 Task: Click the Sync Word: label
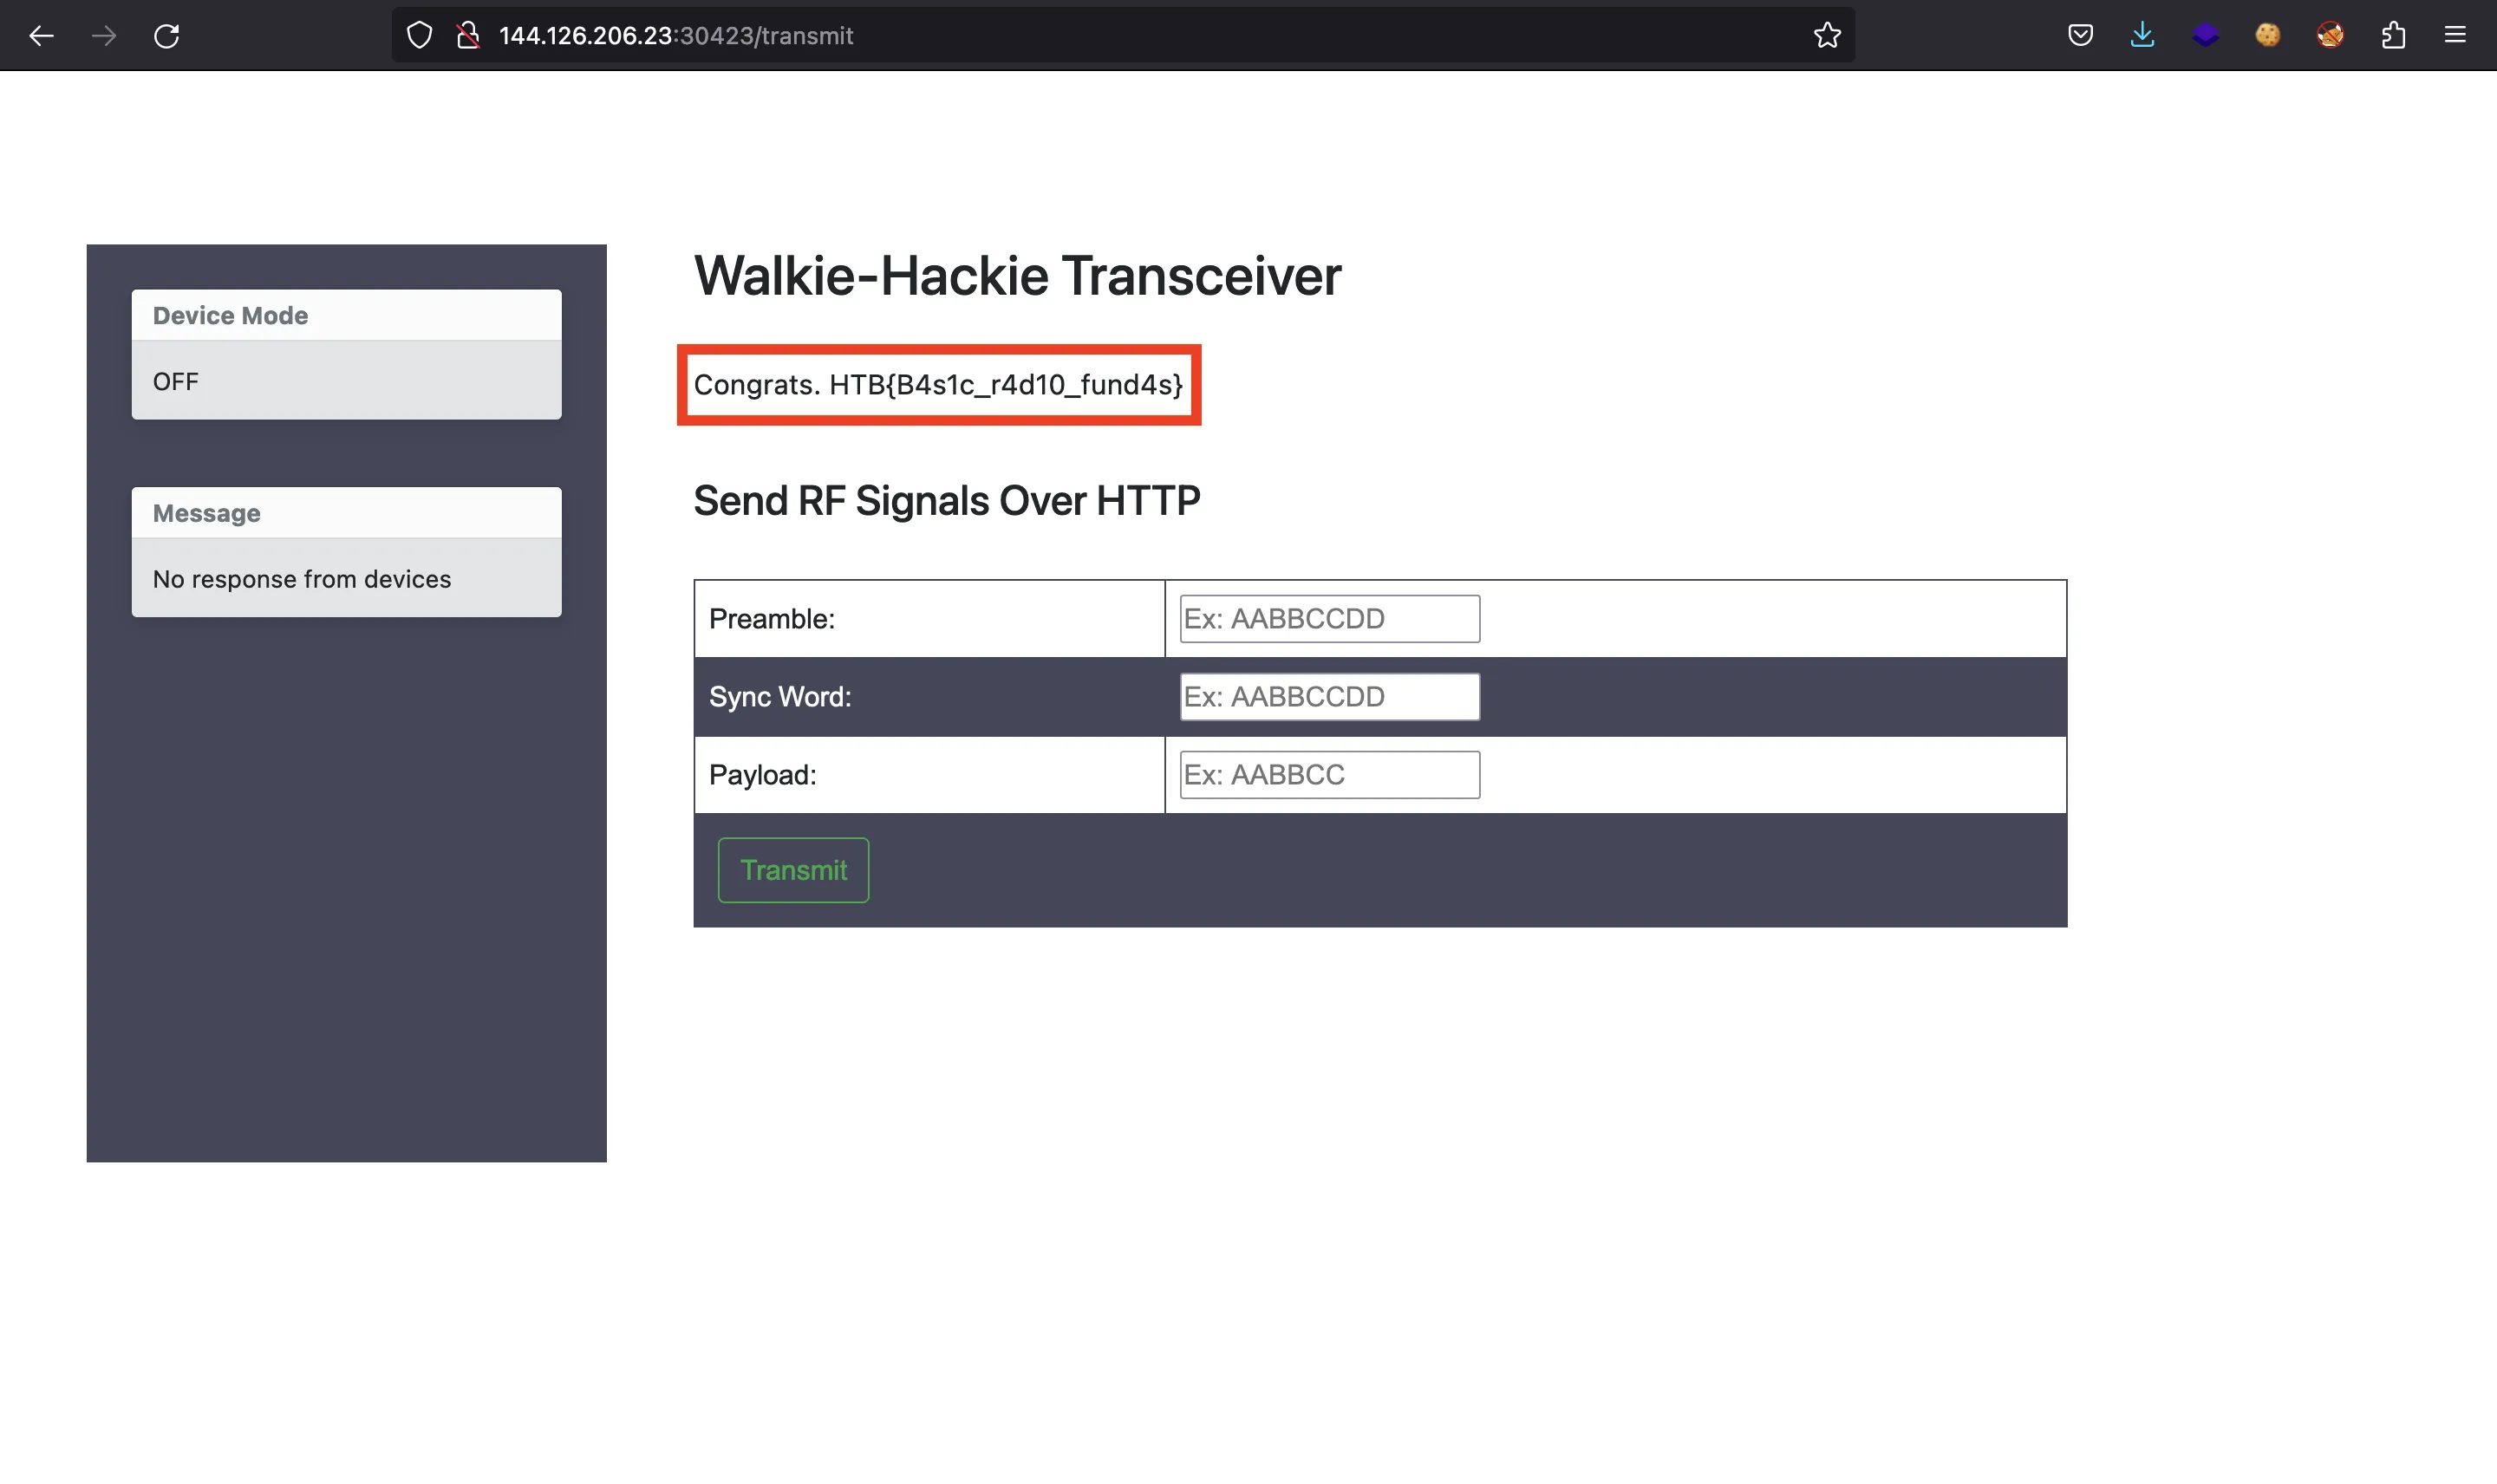pos(780,697)
